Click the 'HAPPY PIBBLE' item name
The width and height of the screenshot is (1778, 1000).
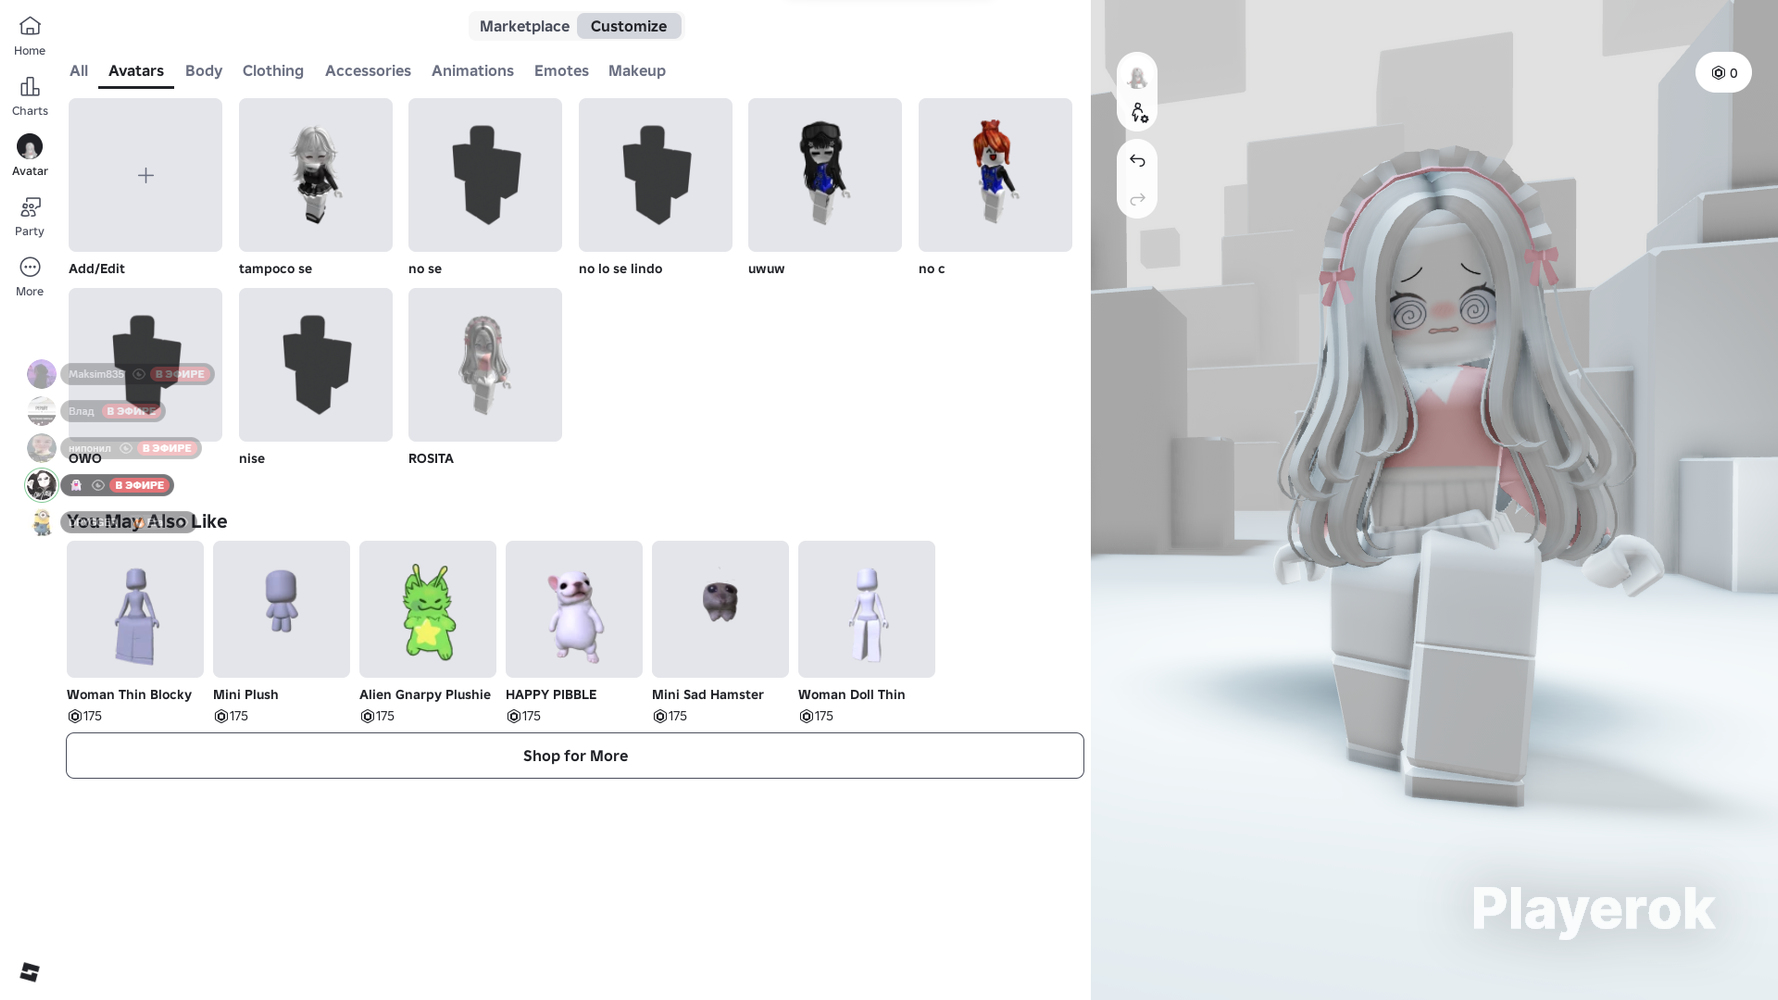click(x=551, y=695)
